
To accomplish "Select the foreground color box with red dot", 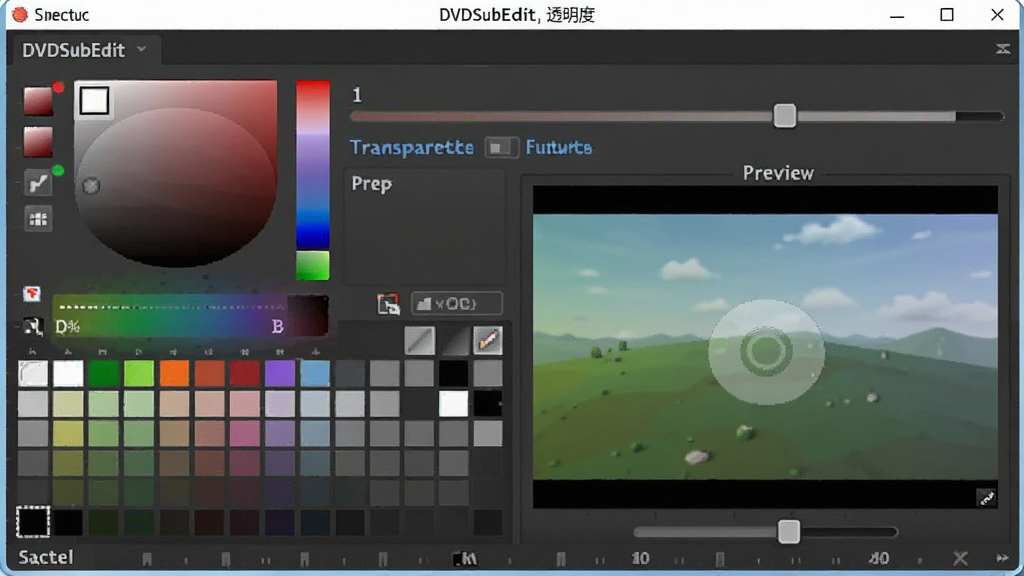I will click(x=38, y=101).
